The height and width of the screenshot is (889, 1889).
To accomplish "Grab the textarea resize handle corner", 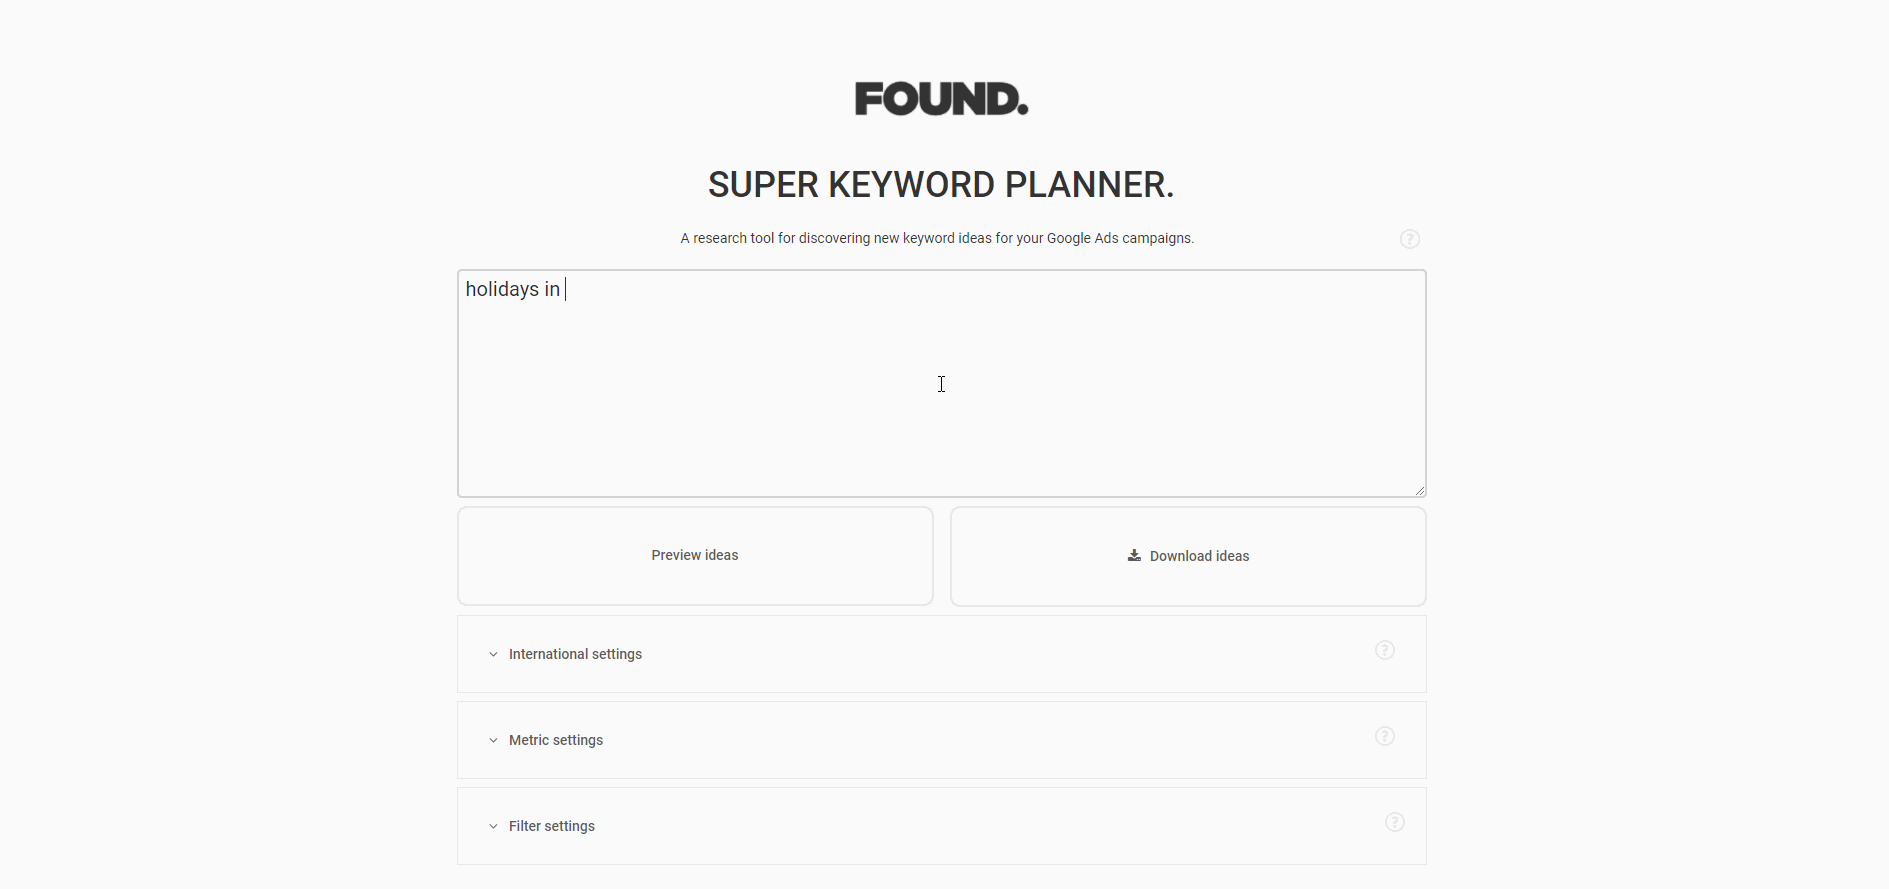I will click(x=1419, y=490).
